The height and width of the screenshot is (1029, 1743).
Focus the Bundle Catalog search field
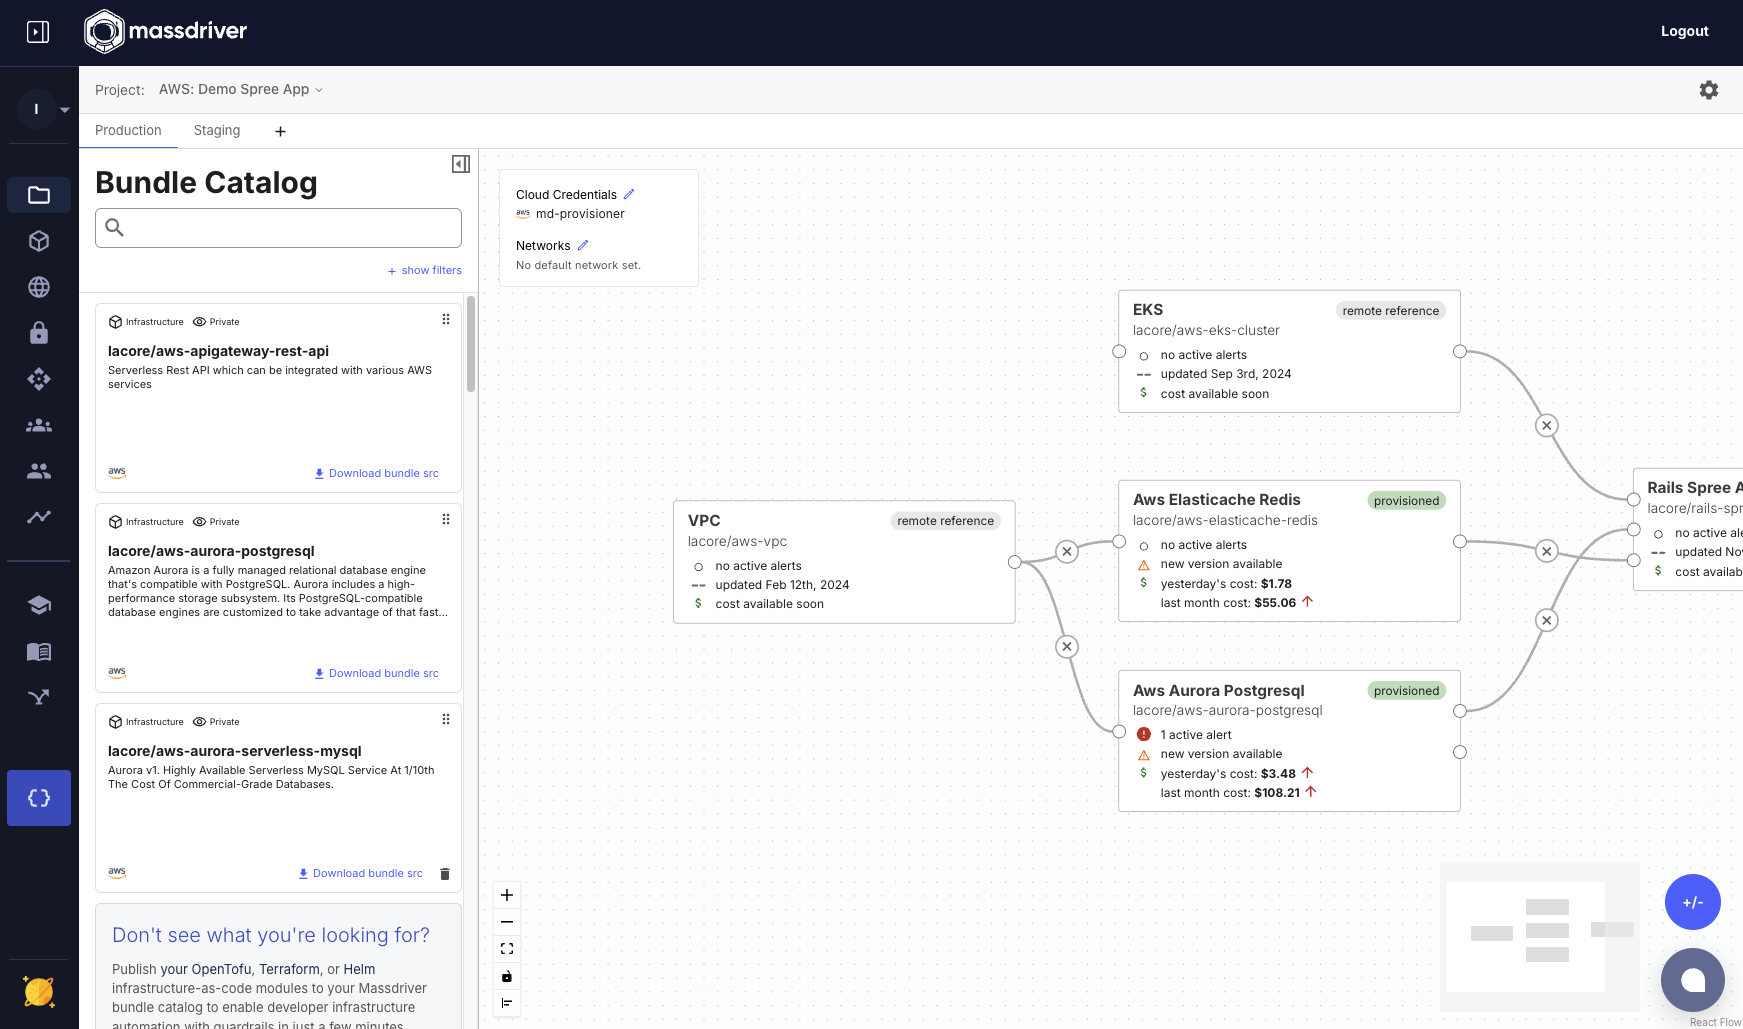pos(278,228)
